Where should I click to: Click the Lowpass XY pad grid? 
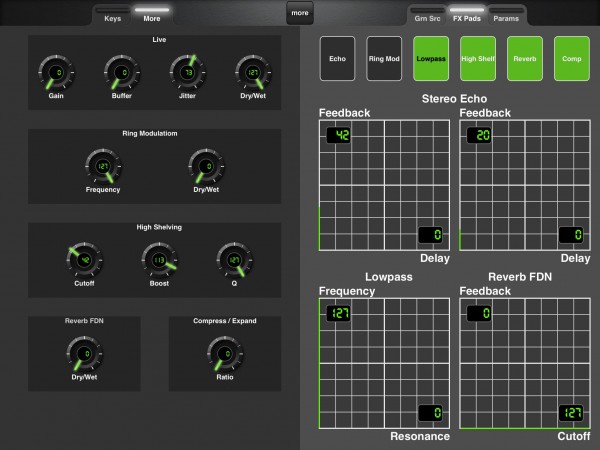(x=384, y=364)
